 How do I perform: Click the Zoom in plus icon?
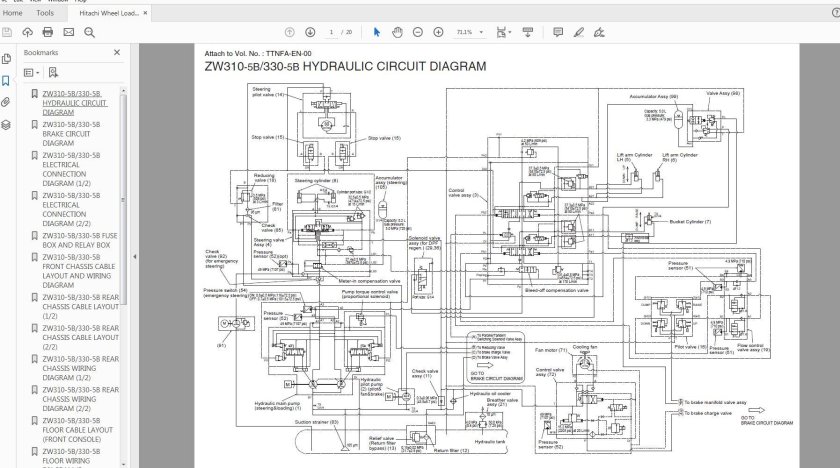pyautogui.click(x=439, y=32)
